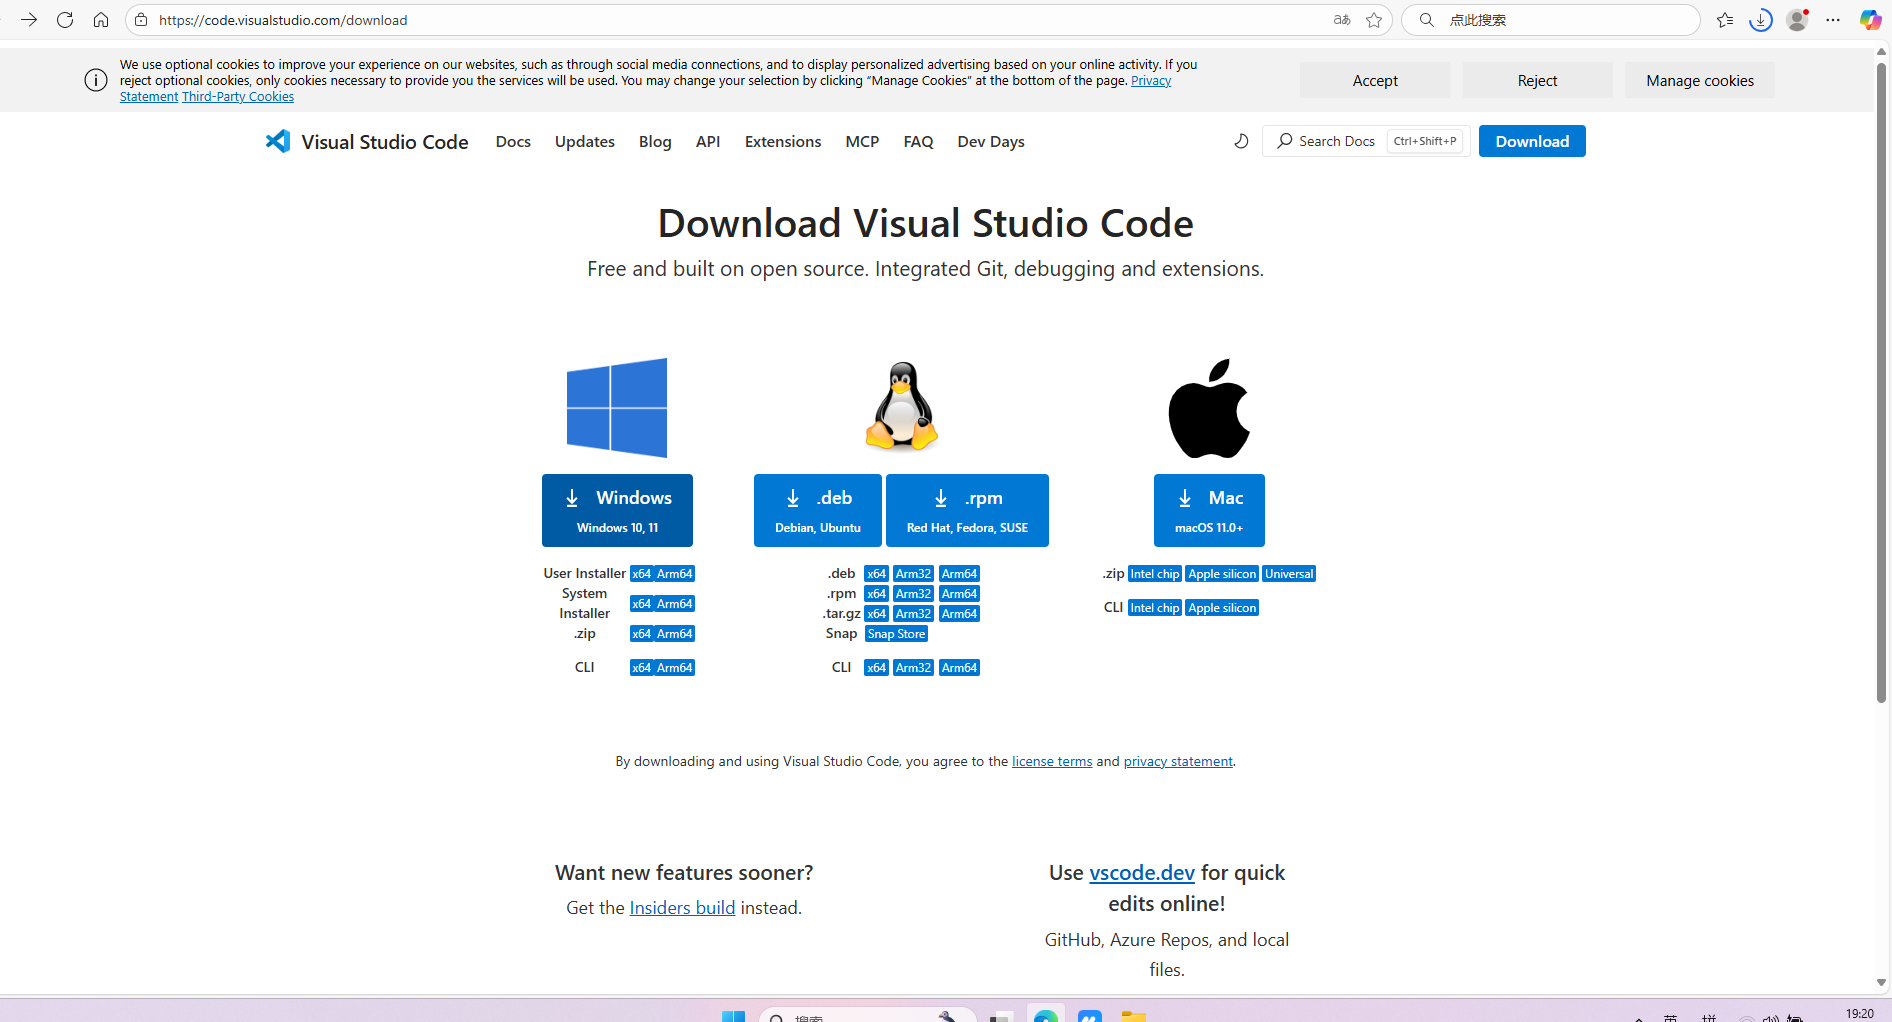Select Linux .deb Arm32 download

click(913, 574)
